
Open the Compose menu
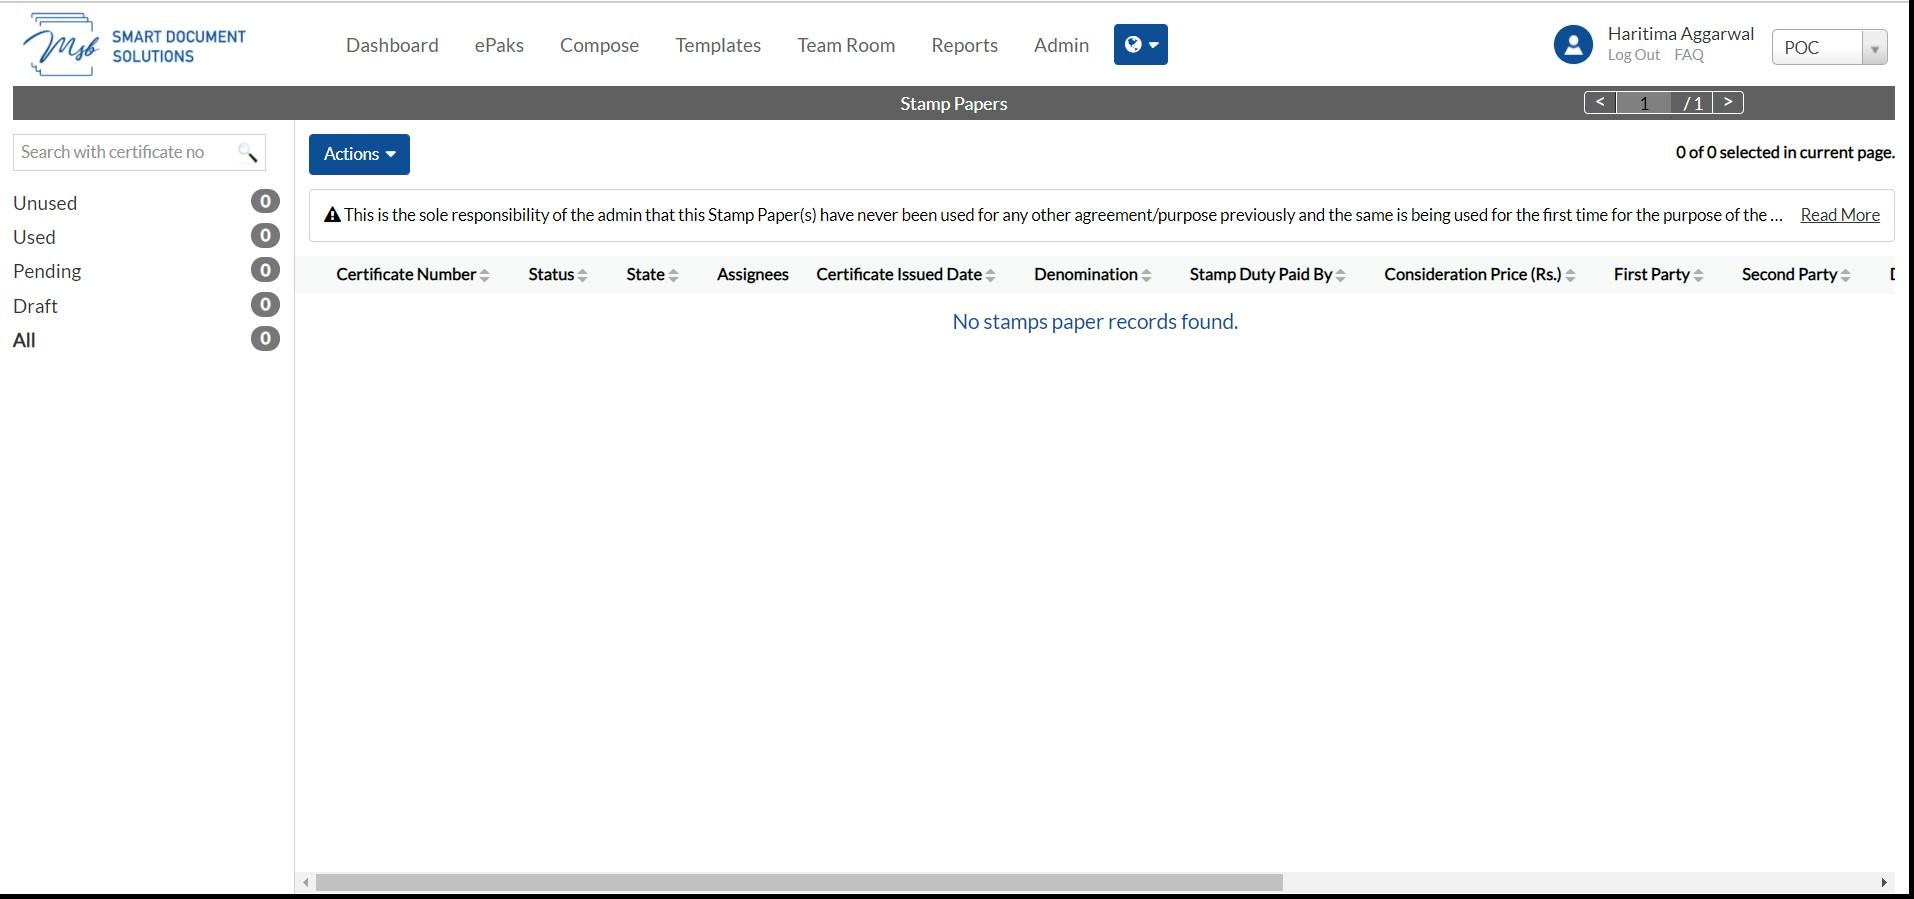(x=599, y=45)
